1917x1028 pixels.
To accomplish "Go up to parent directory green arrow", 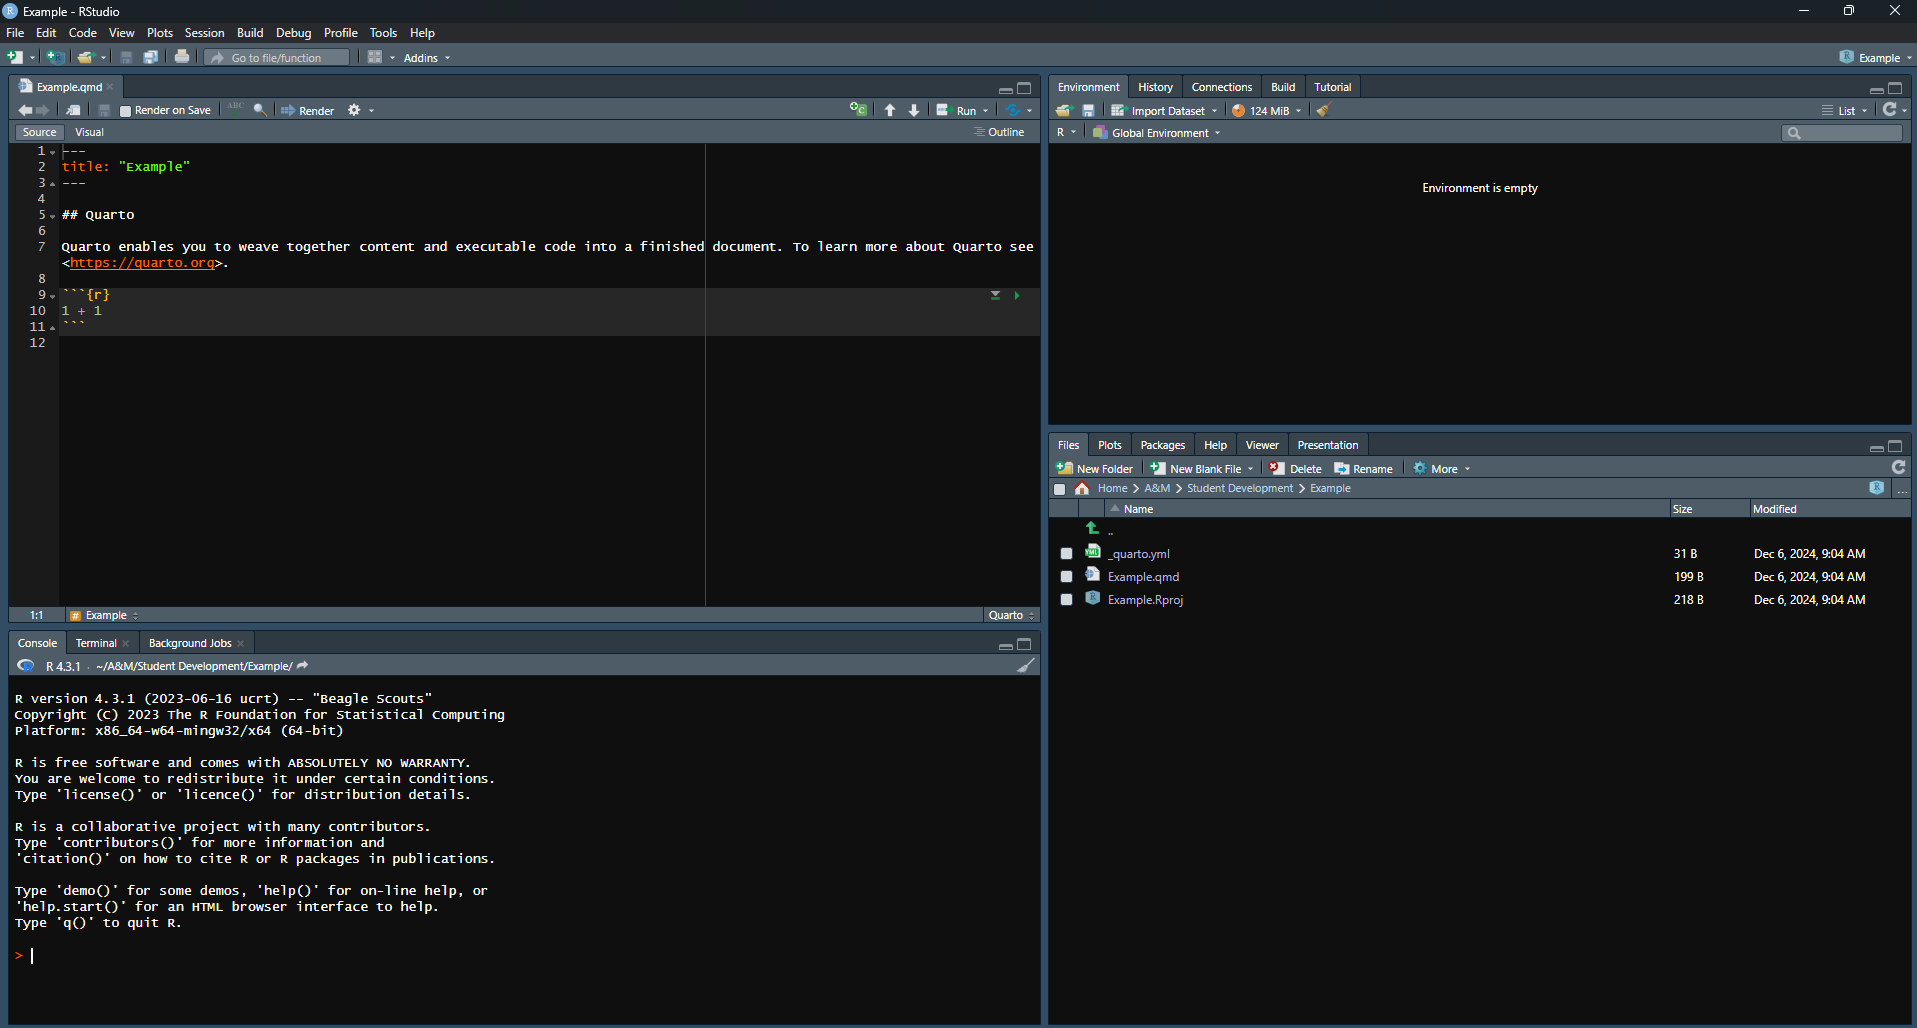I will click(x=1092, y=528).
